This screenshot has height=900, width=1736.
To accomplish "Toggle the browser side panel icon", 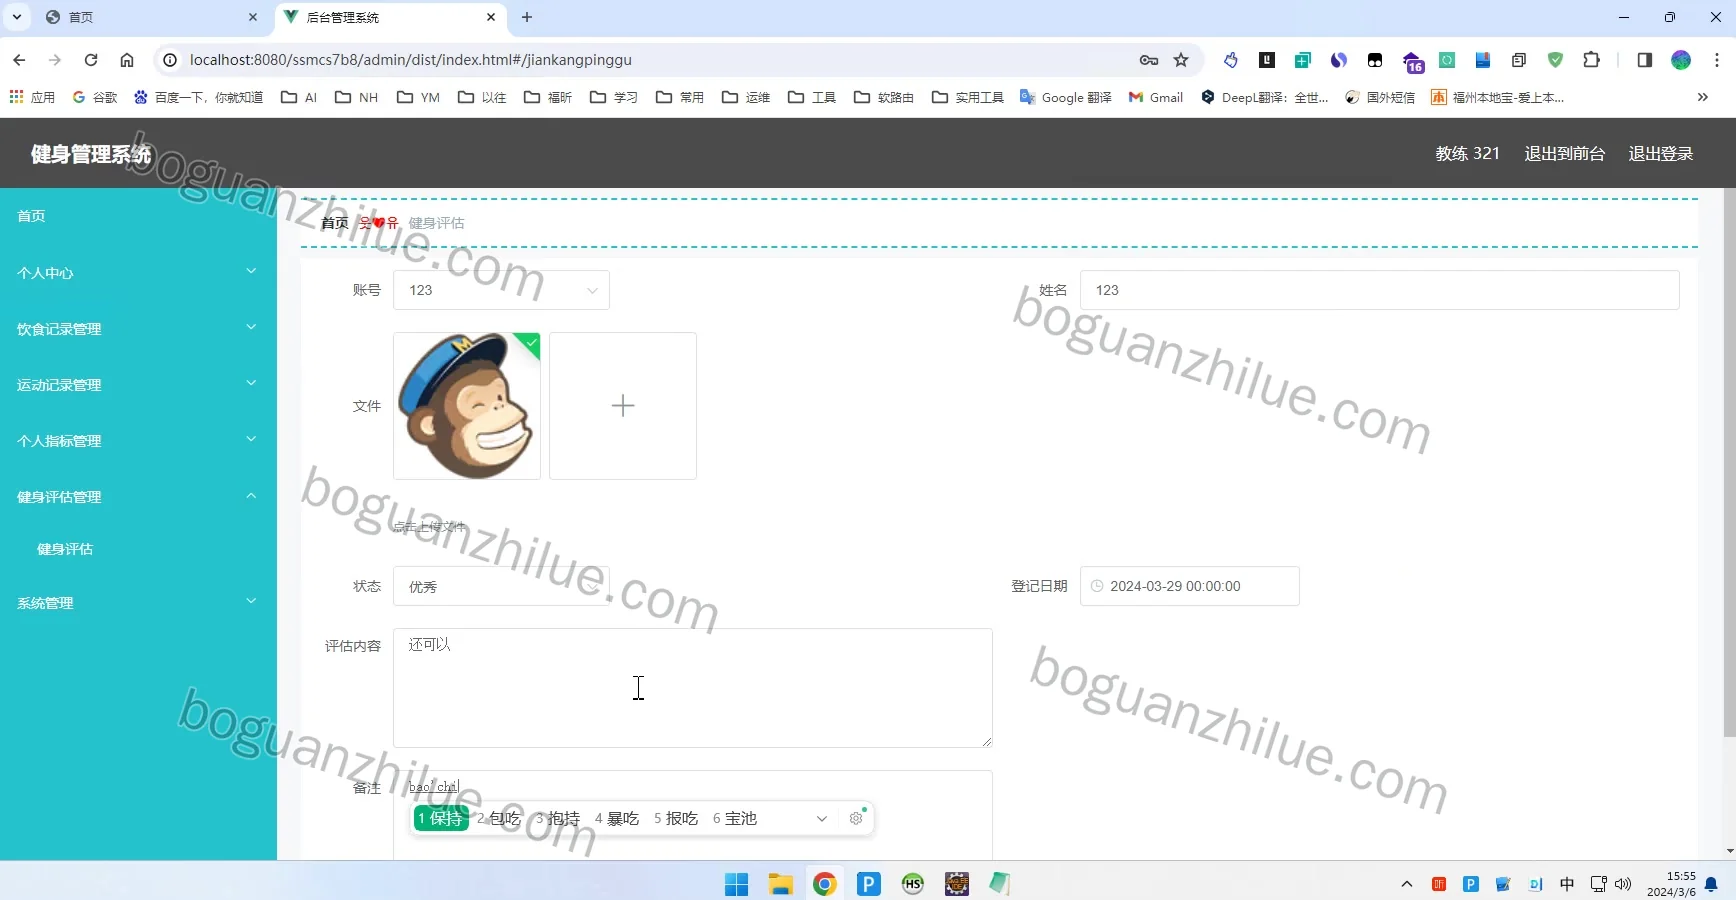I will (x=1644, y=60).
